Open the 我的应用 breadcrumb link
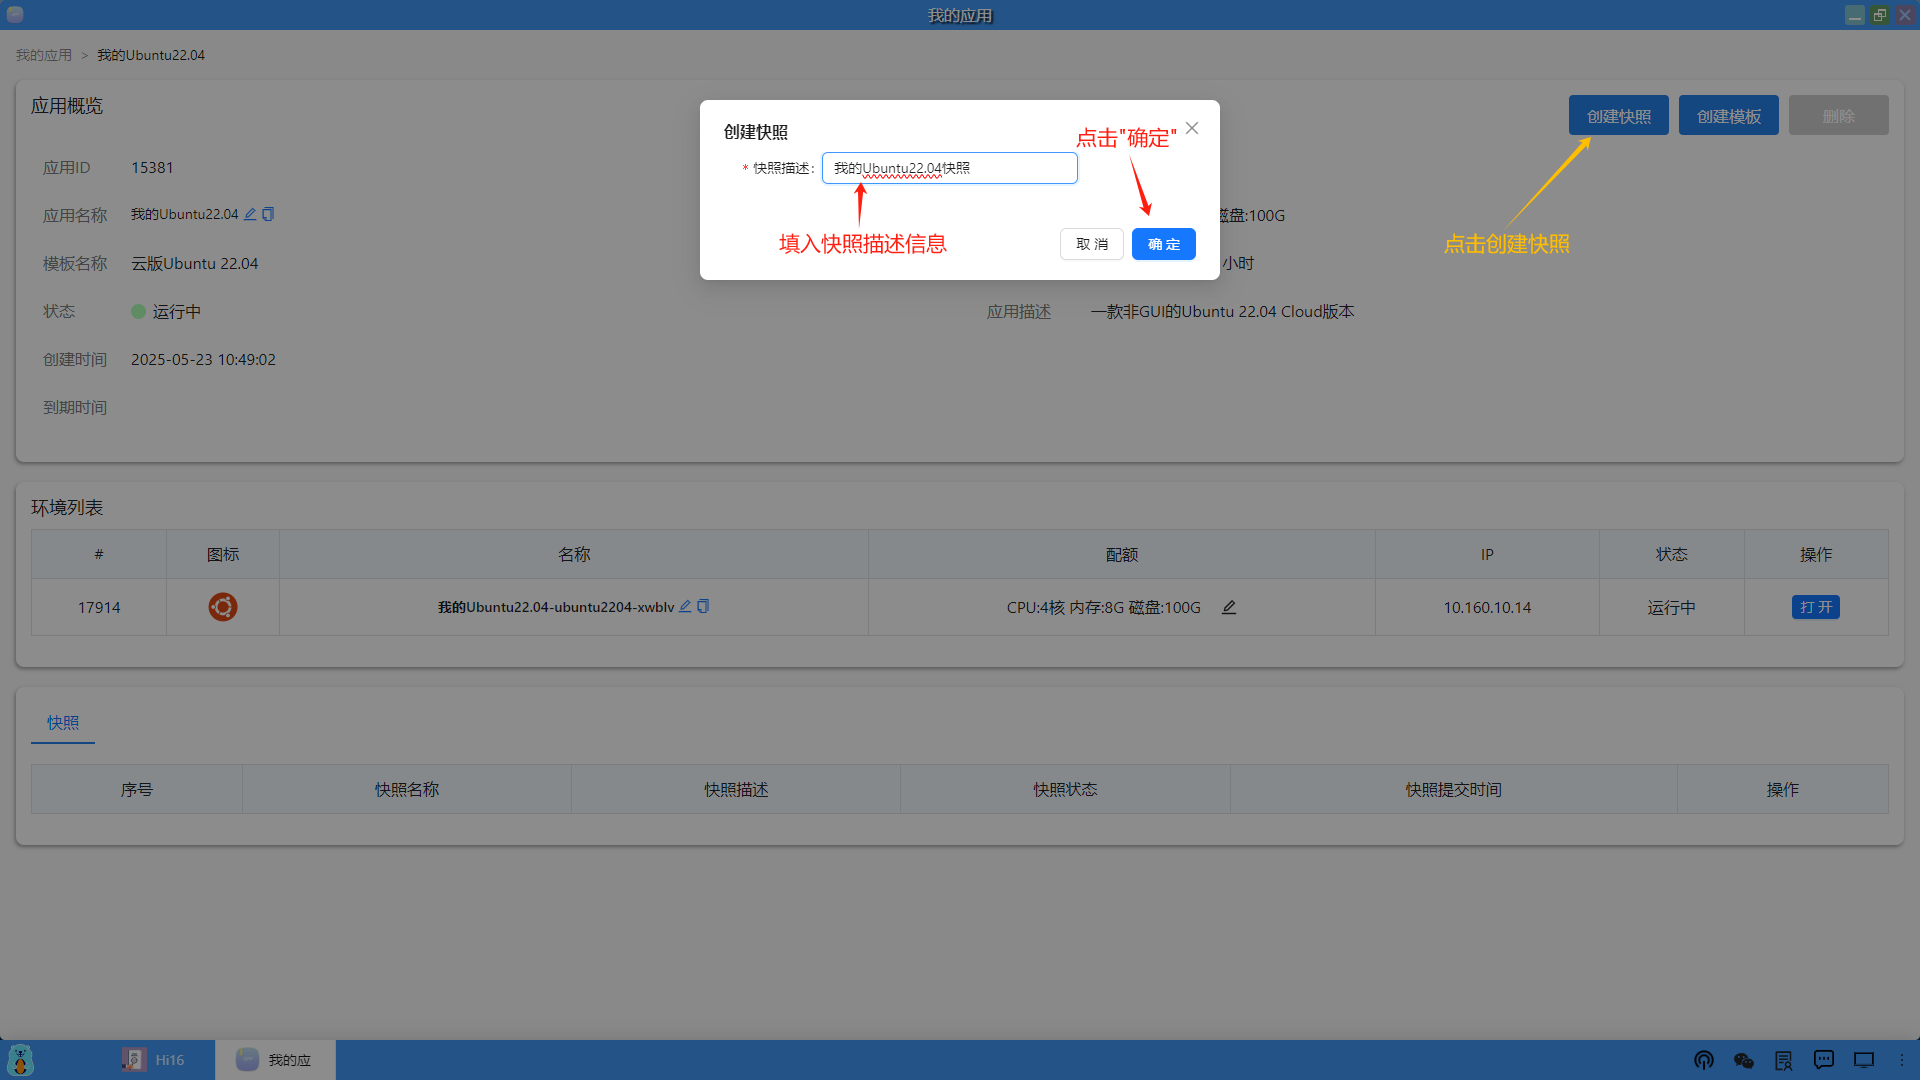Image resolution: width=1920 pixels, height=1080 pixels. point(43,54)
